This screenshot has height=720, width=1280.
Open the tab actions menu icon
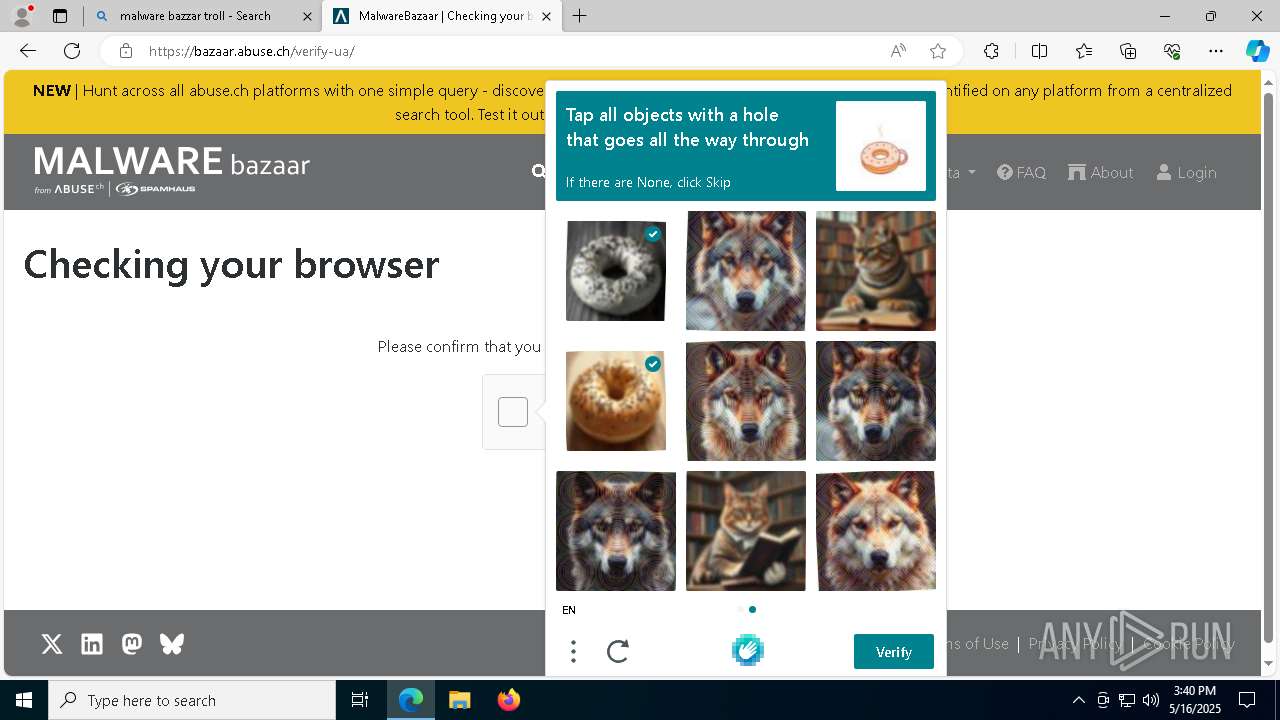click(60, 16)
